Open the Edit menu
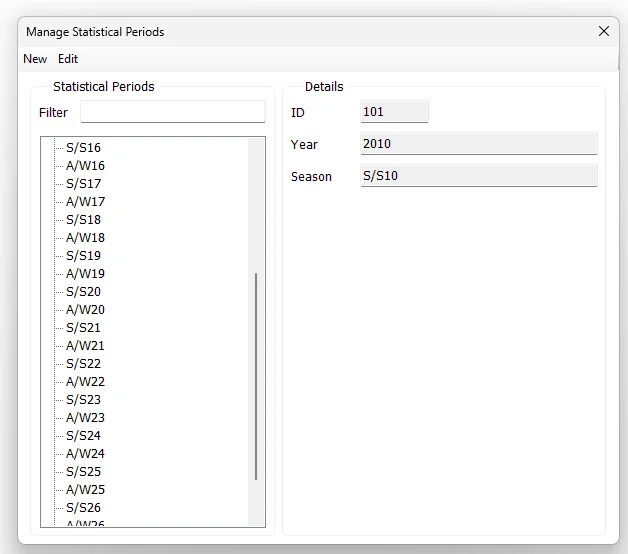 click(x=68, y=59)
